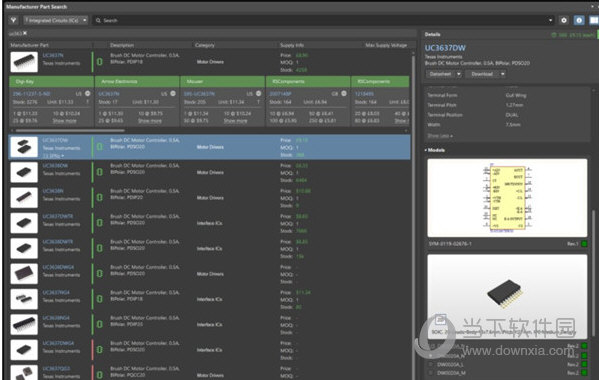Sort by Category column header
The image size is (599, 380).
pyautogui.click(x=205, y=45)
